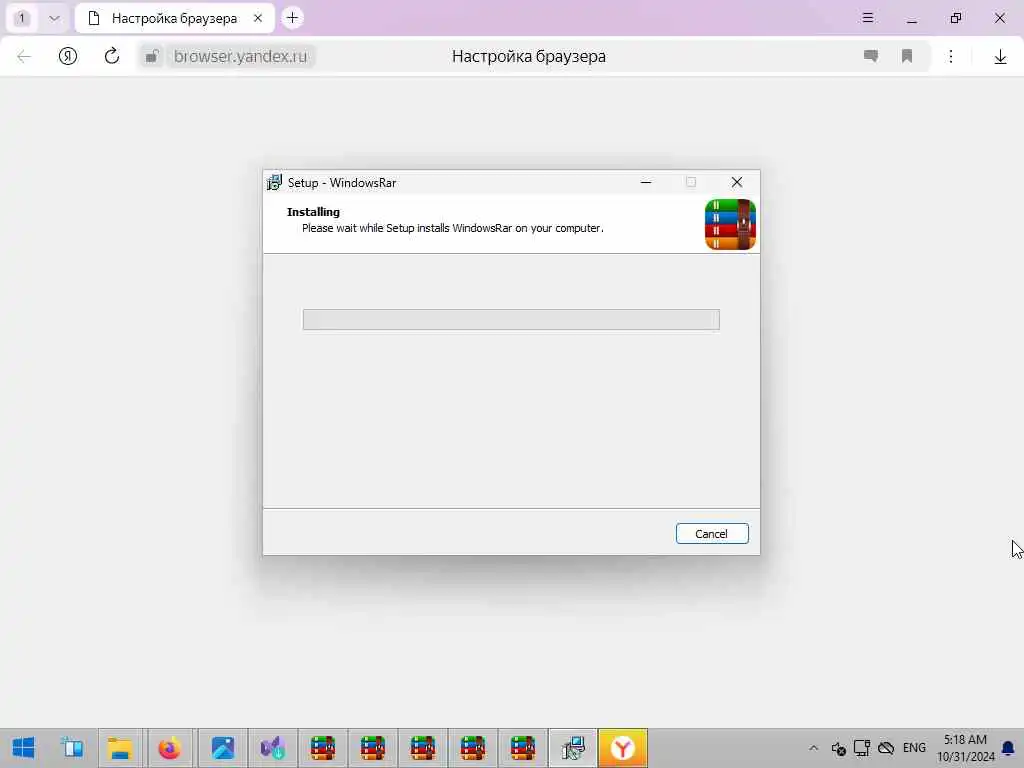The image size is (1024, 768).
Task: Click the WinRAR books logo in installer
Action: [730, 225]
